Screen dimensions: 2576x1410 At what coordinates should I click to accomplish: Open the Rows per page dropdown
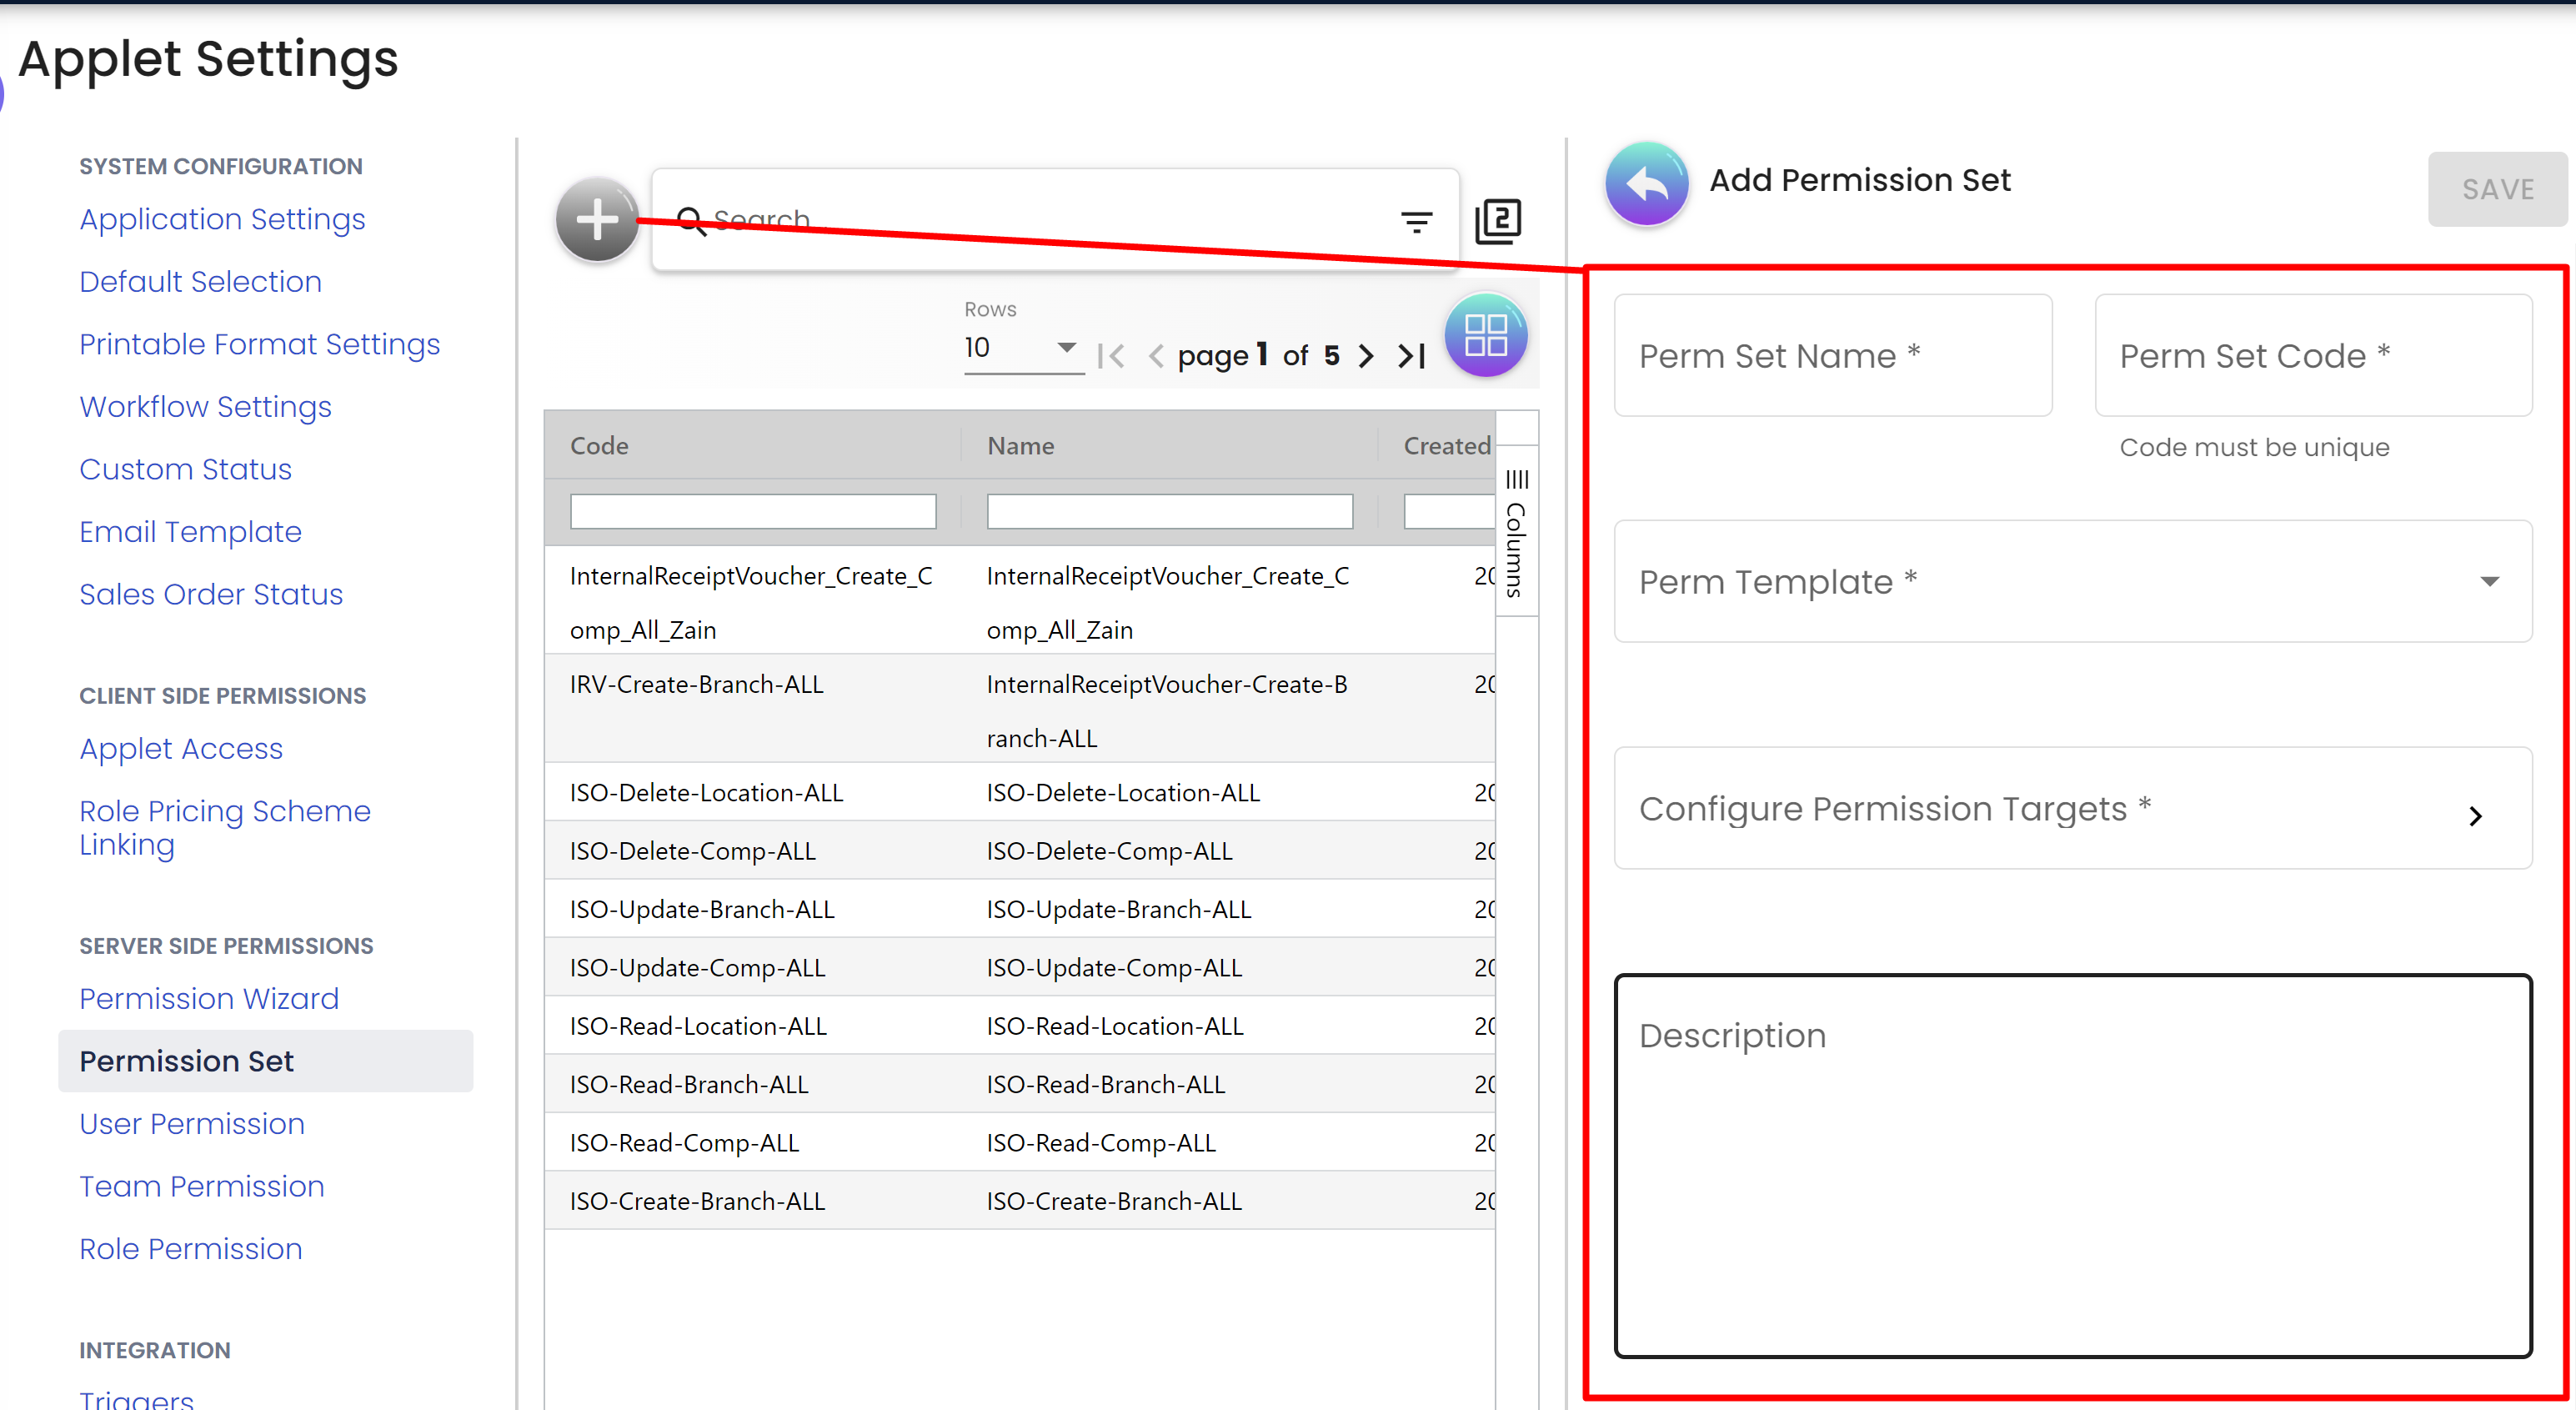coord(1021,347)
